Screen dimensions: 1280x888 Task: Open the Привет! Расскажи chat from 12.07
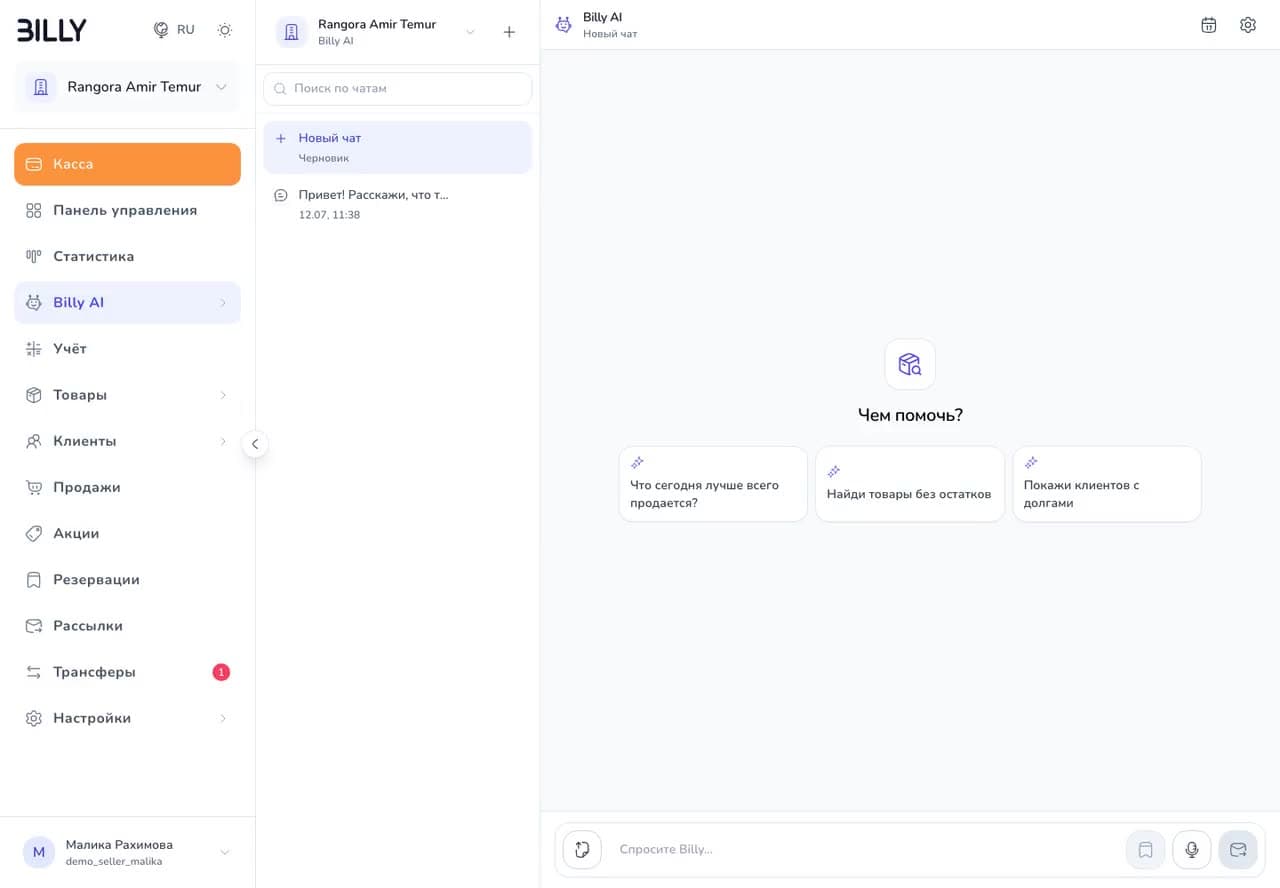tap(398, 204)
